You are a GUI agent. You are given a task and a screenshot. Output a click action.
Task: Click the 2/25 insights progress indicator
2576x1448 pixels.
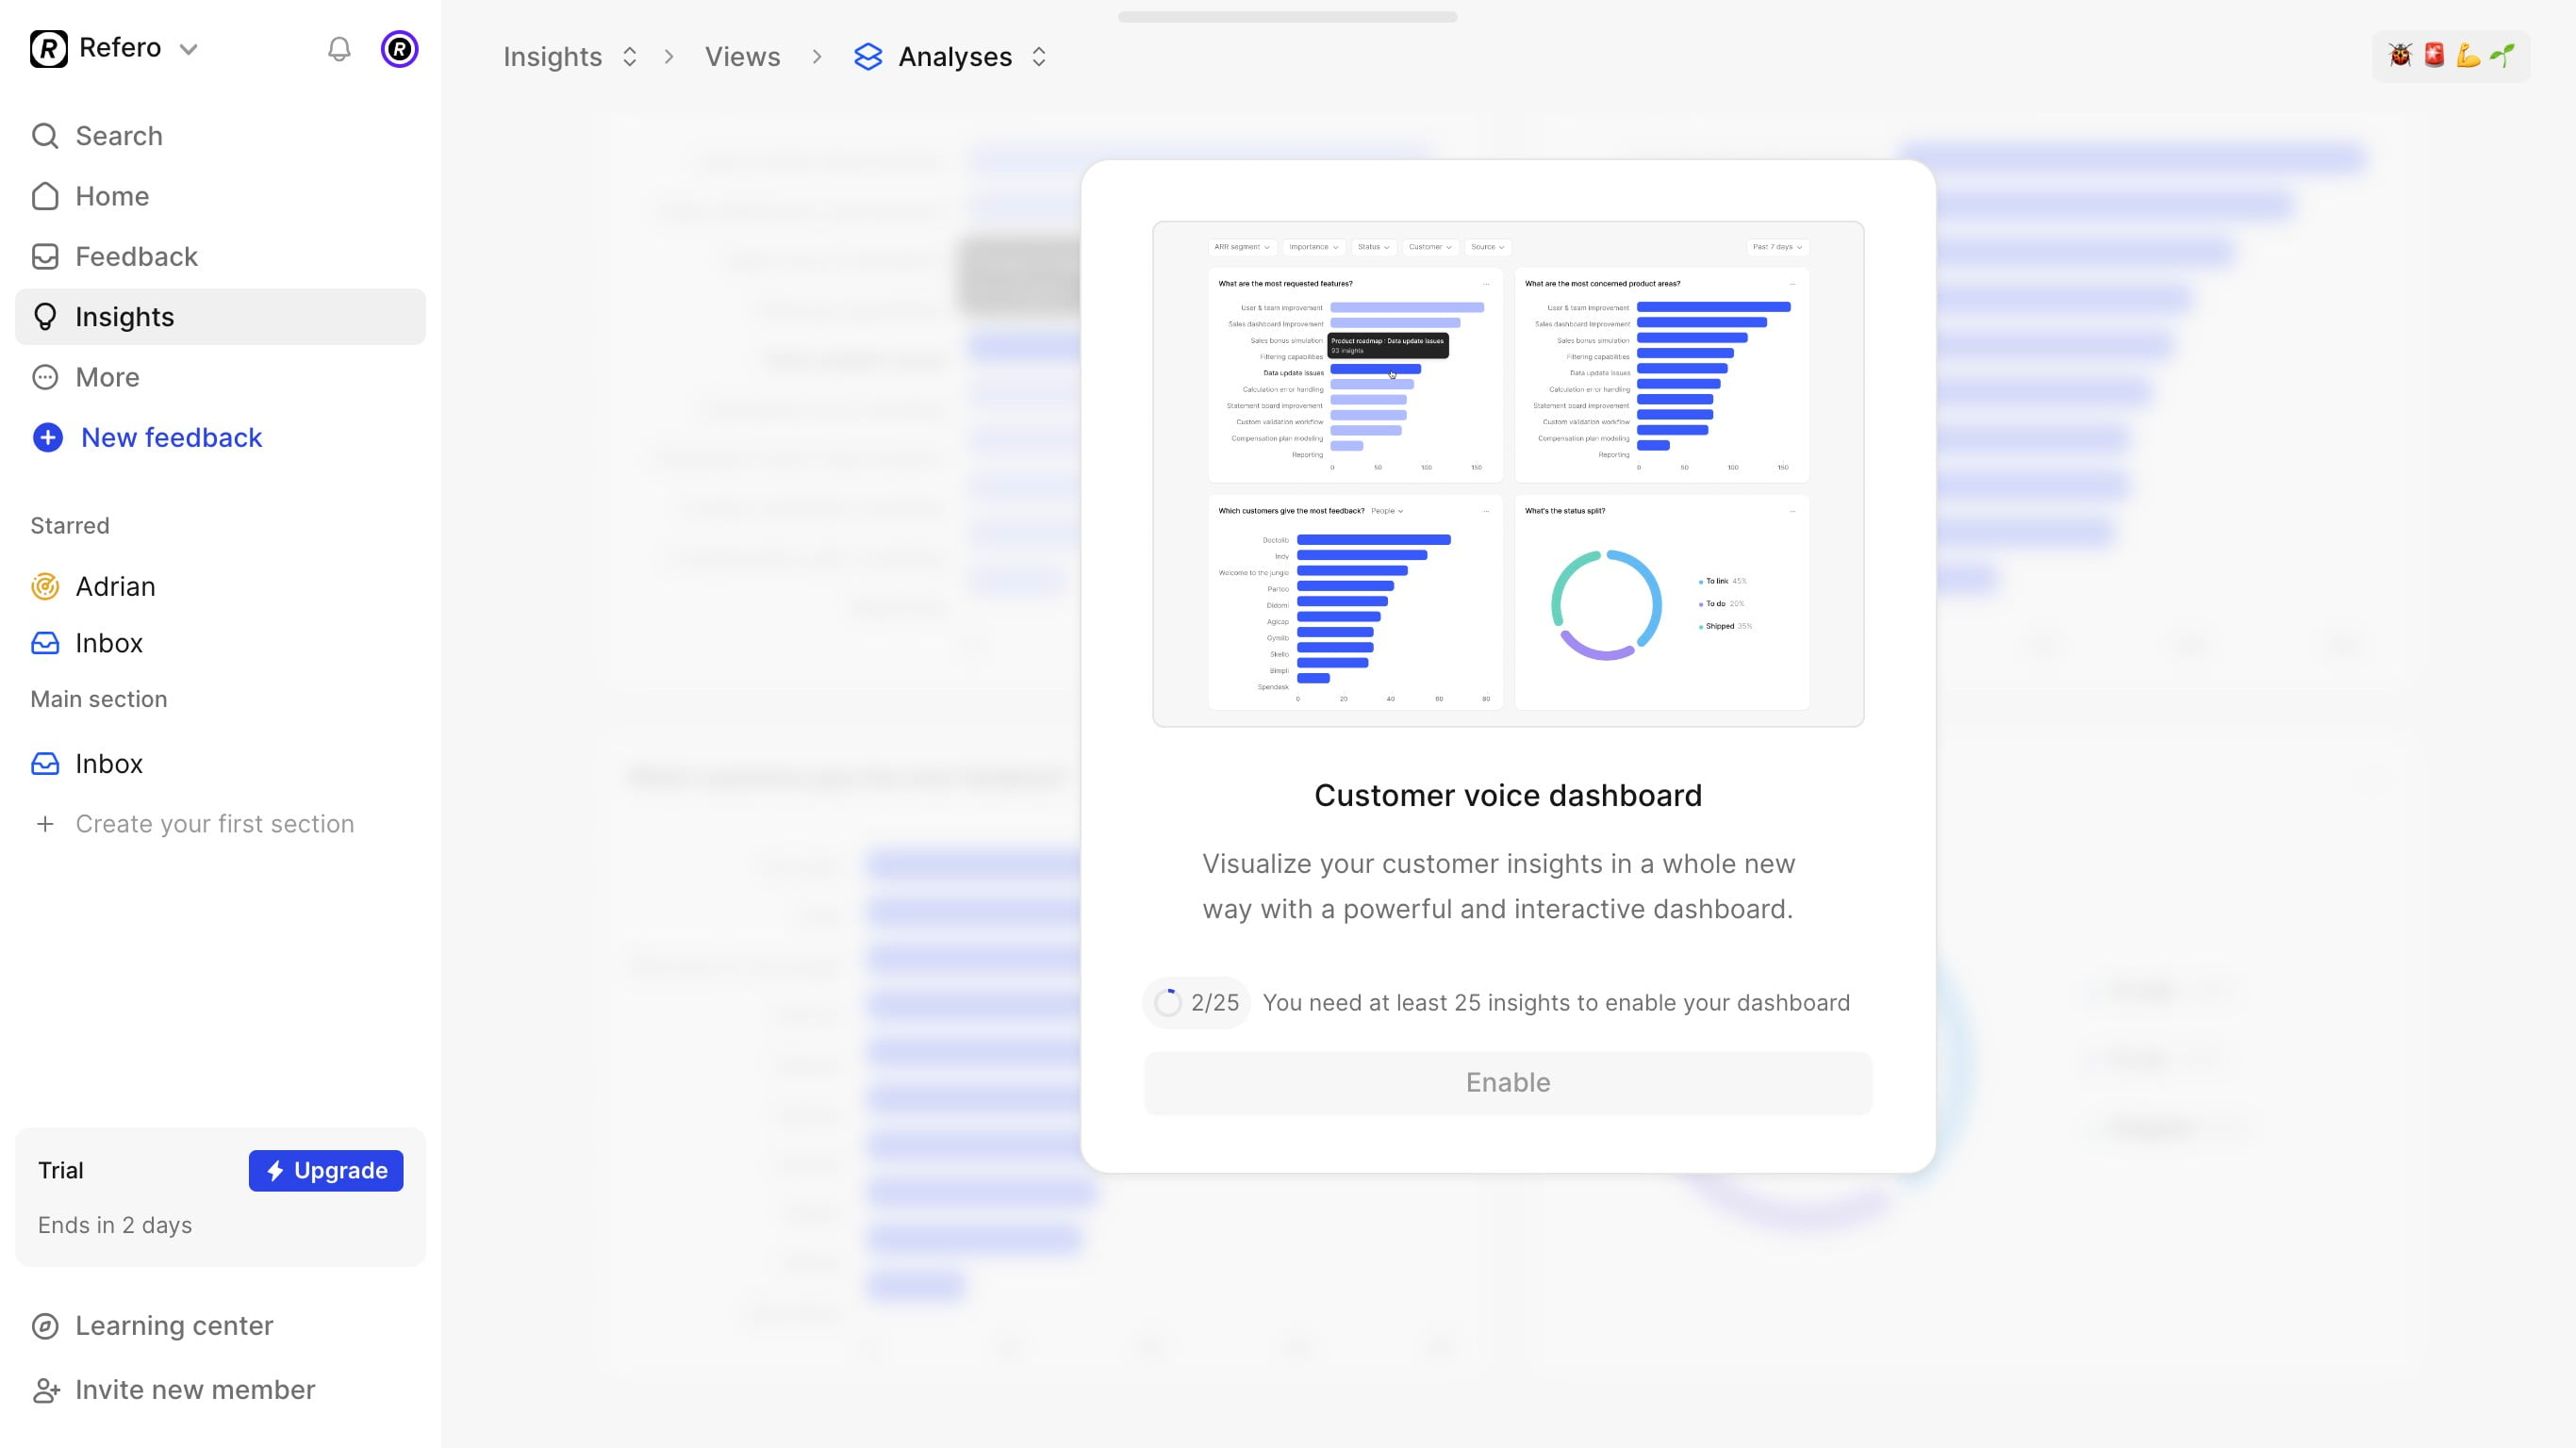(x=1196, y=1002)
